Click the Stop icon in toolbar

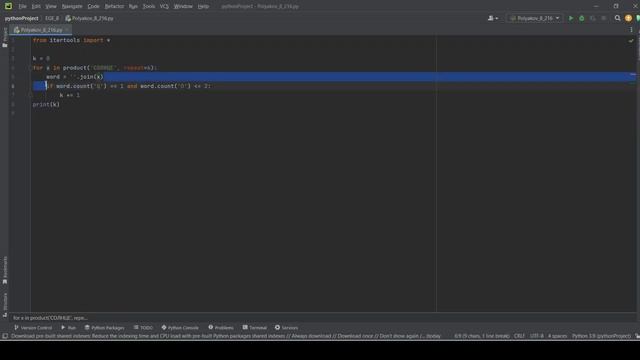[604, 18]
